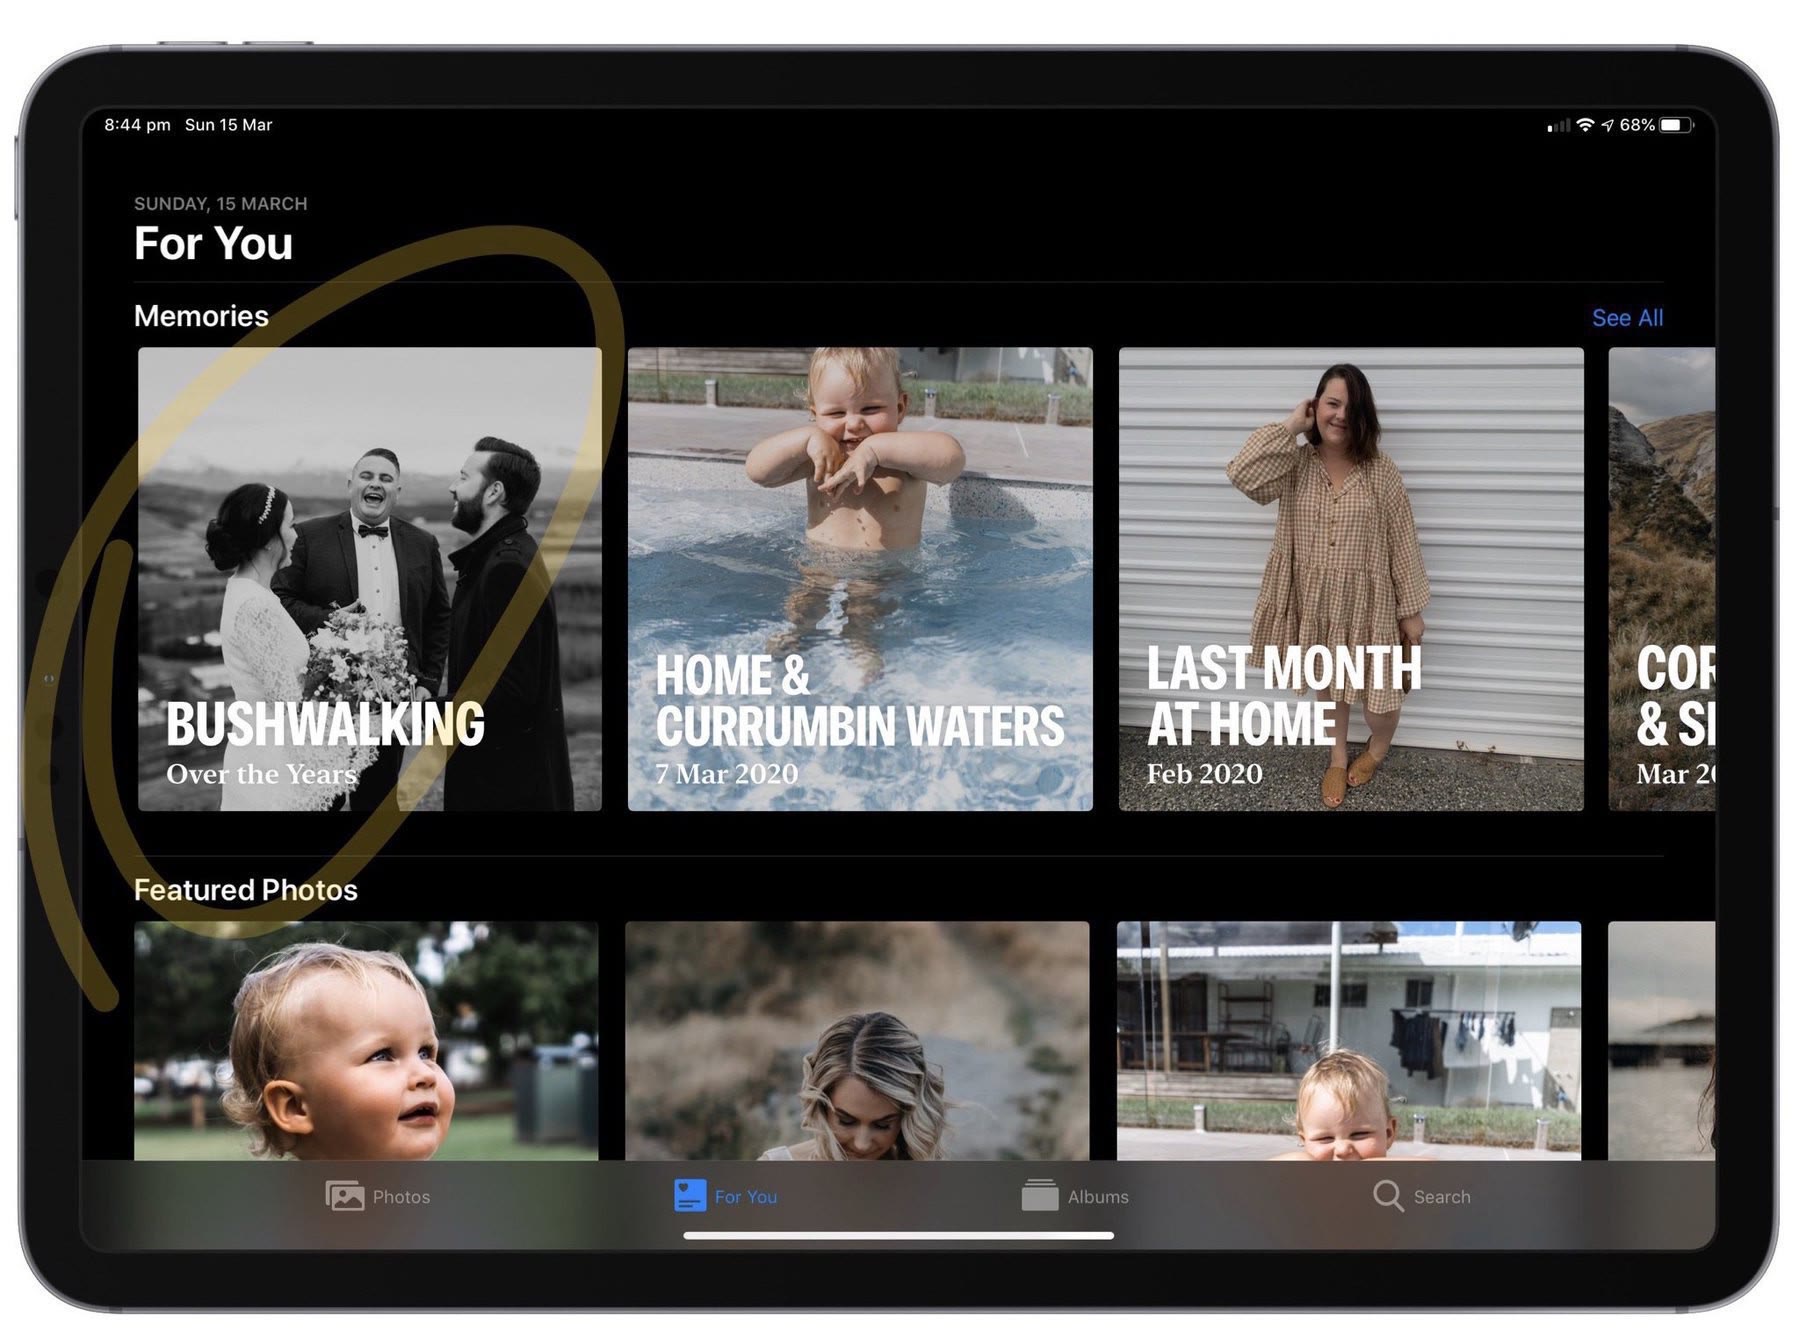The width and height of the screenshot is (1799, 1331).
Task: Tap the battery icon in status bar
Action: click(x=1676, y=125)
